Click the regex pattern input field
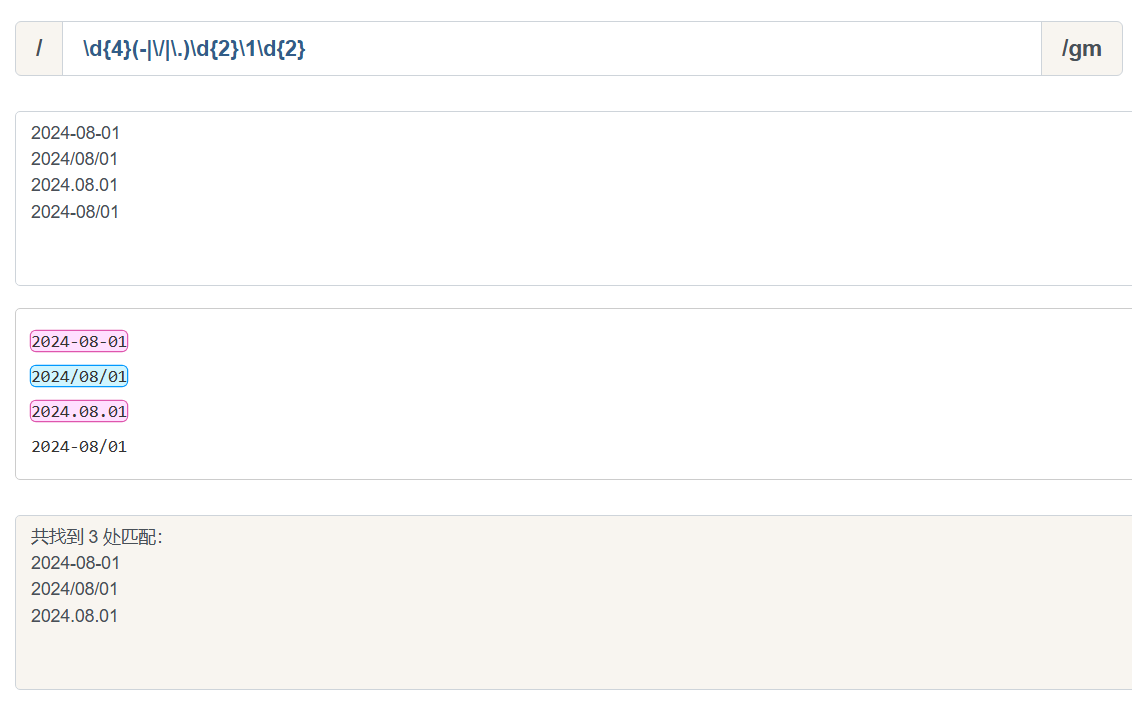The height and width of the screenshot is (702, 1133). (551, 48)
